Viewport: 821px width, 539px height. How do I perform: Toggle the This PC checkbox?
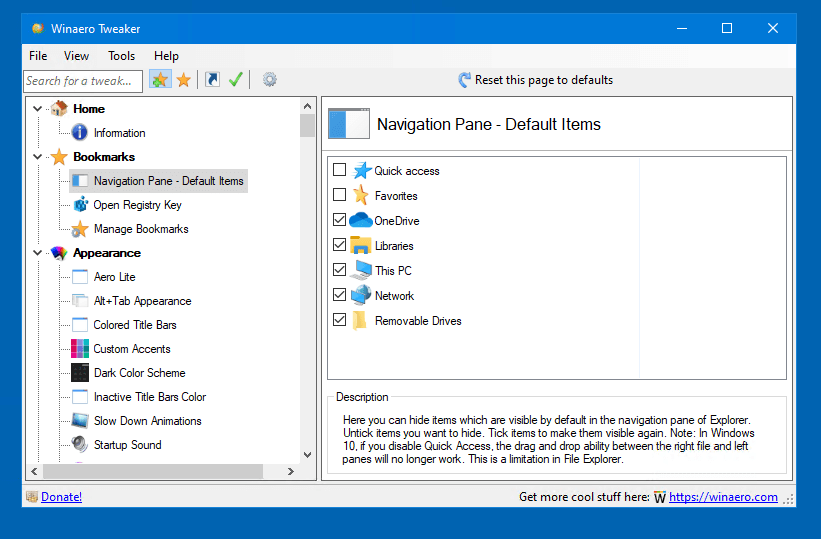pos(339,269)
